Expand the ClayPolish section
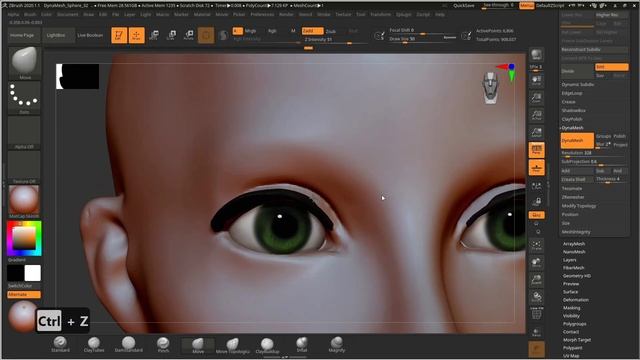The height and width of the screenshot is (360, 640). point(572,119)
